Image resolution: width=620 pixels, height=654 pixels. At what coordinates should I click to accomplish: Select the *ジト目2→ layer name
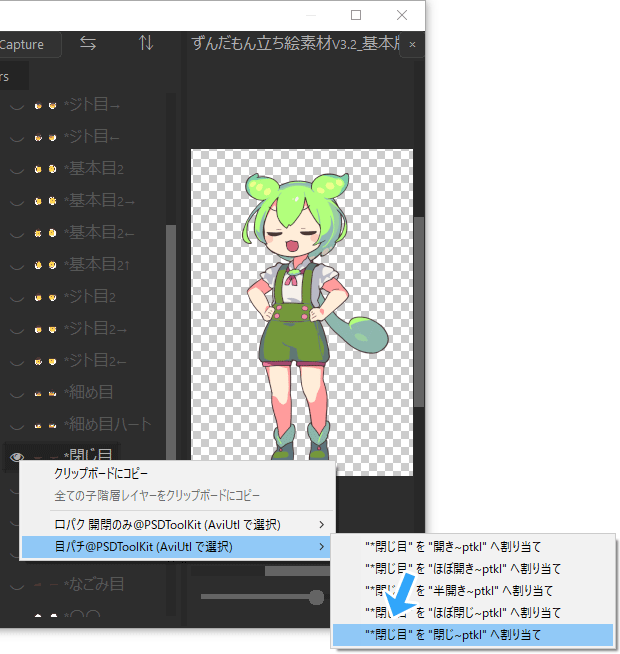(95, 329)
